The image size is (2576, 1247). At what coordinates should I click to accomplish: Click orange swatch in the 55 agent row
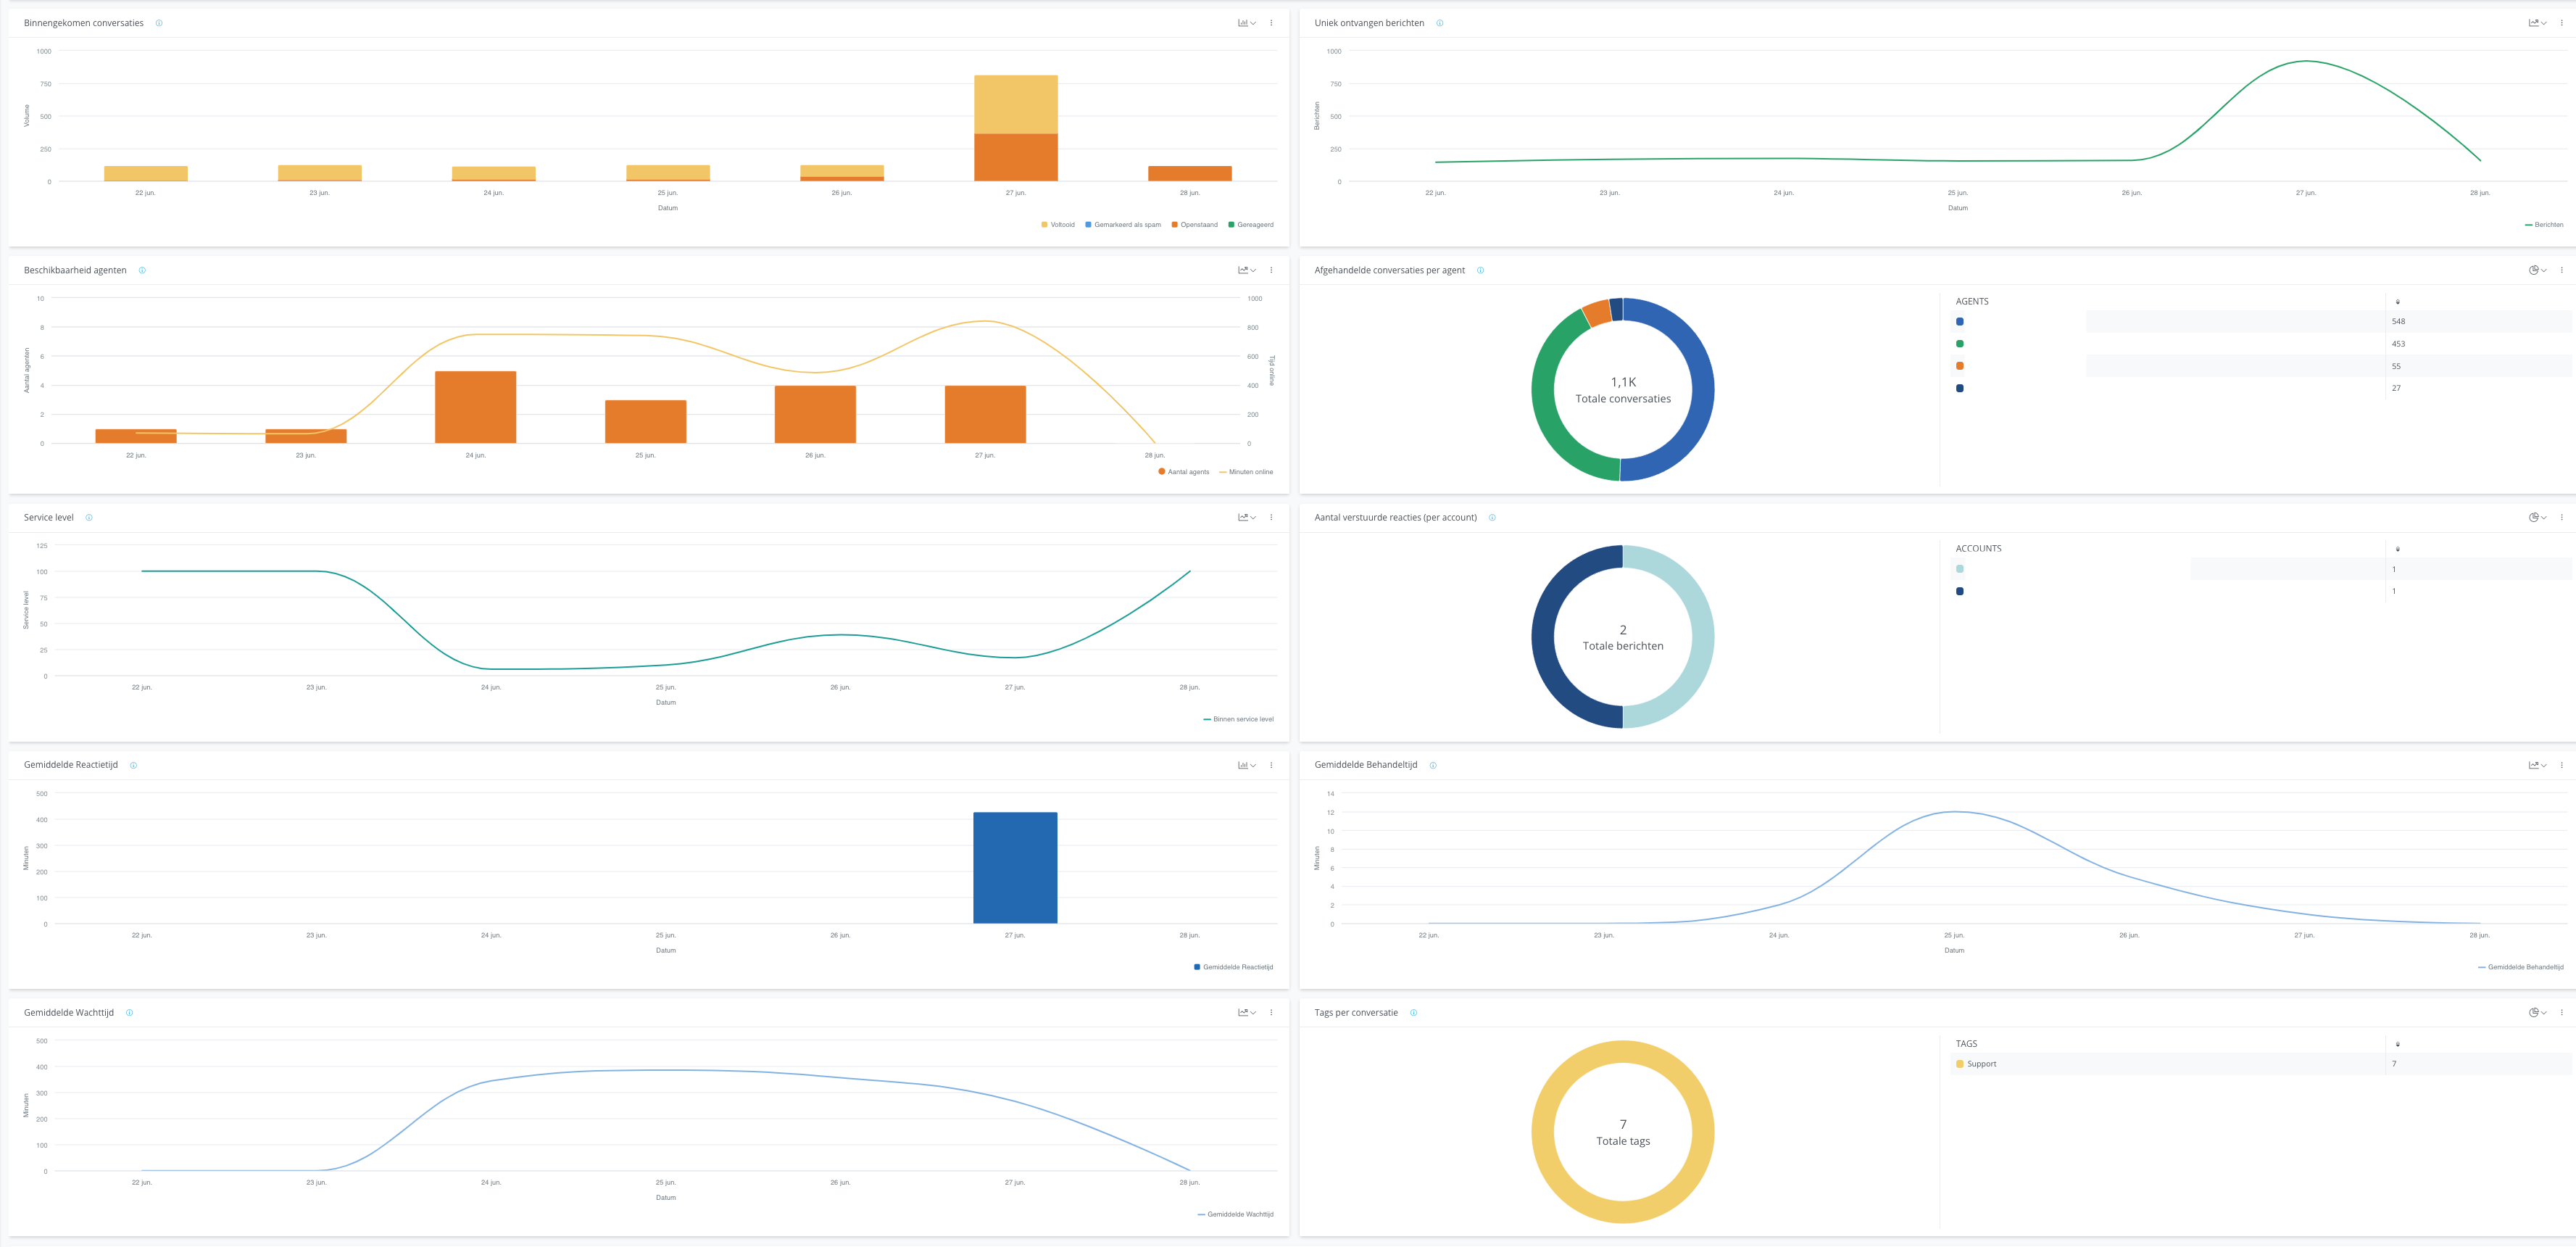pyautogui.click(x=1960, y=366)
